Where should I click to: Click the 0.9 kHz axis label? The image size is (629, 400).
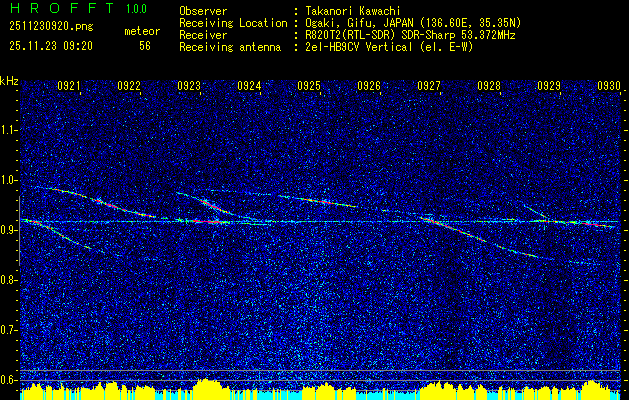point(8,230)
